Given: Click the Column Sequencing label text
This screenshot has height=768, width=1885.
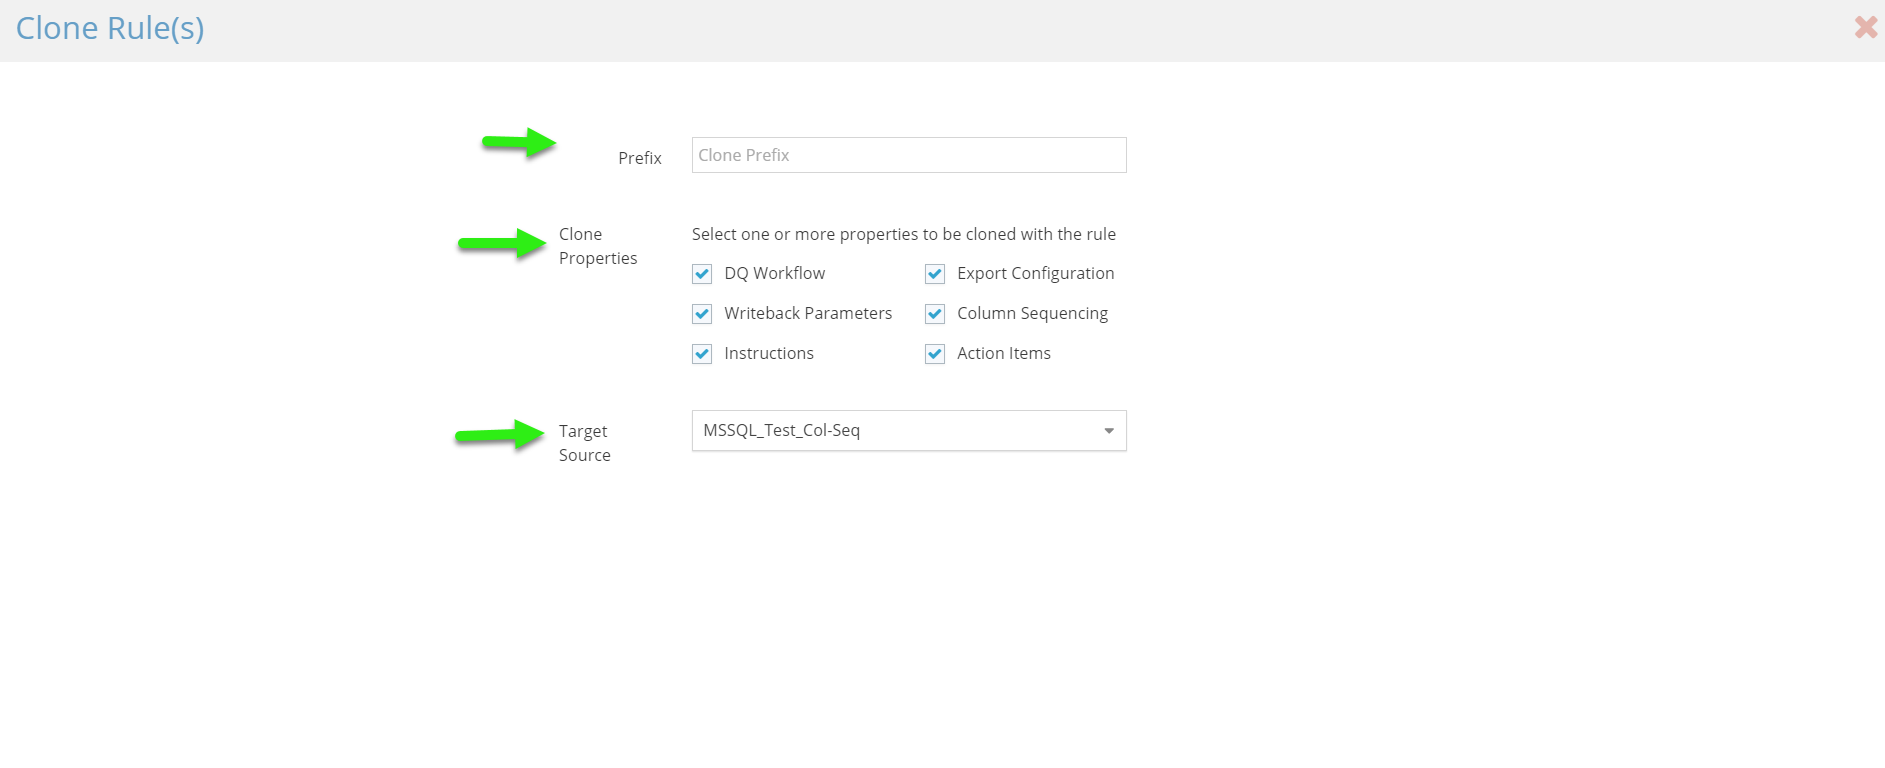Looking at the screenshot, I should pos(1032,313).
